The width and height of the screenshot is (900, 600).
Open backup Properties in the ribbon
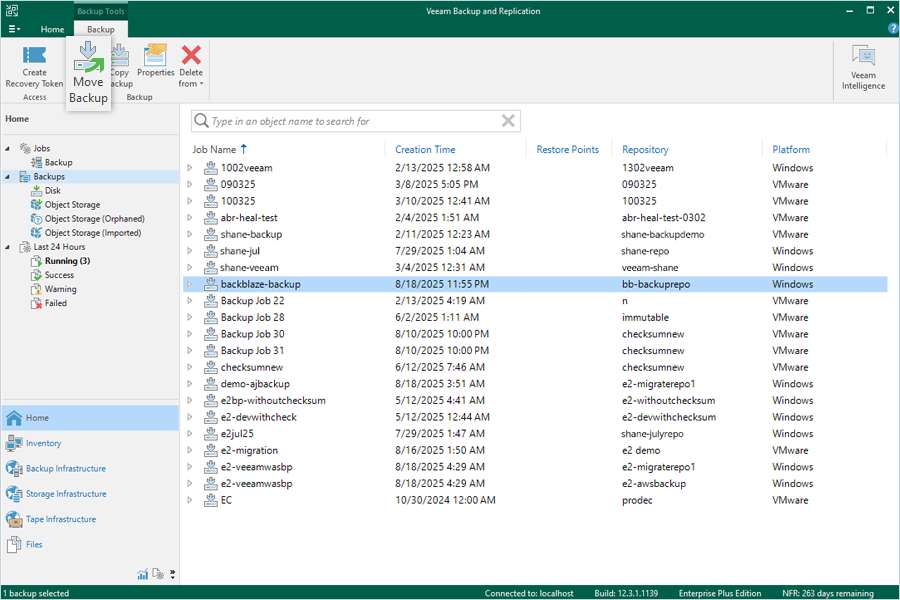[156, 61]
